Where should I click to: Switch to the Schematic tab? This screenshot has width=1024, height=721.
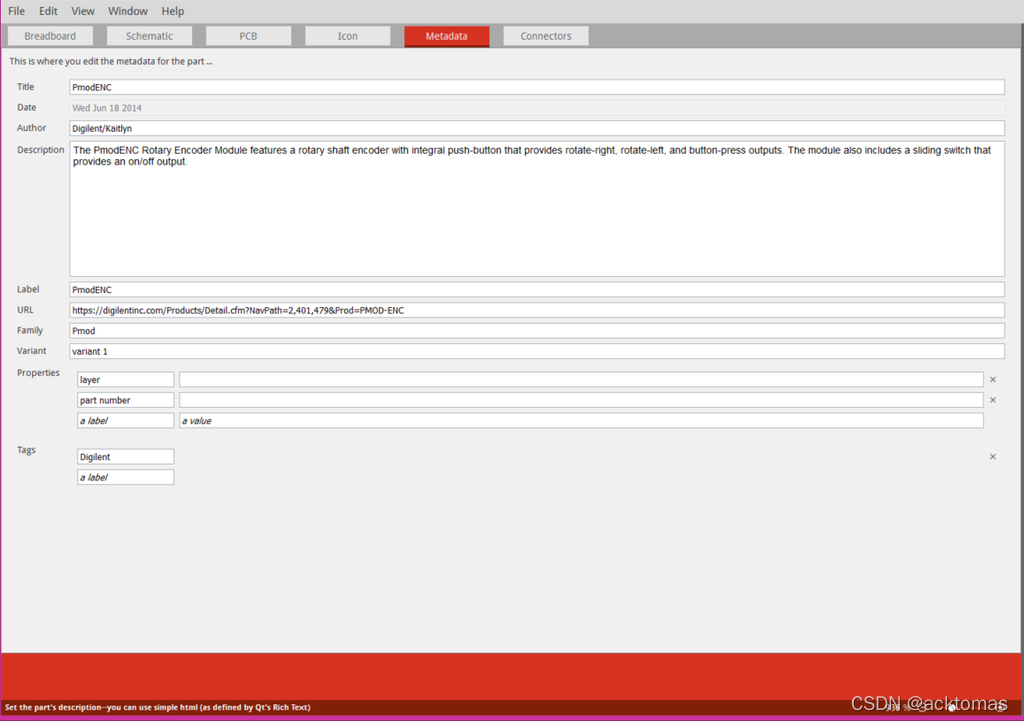tap(150, 36)
